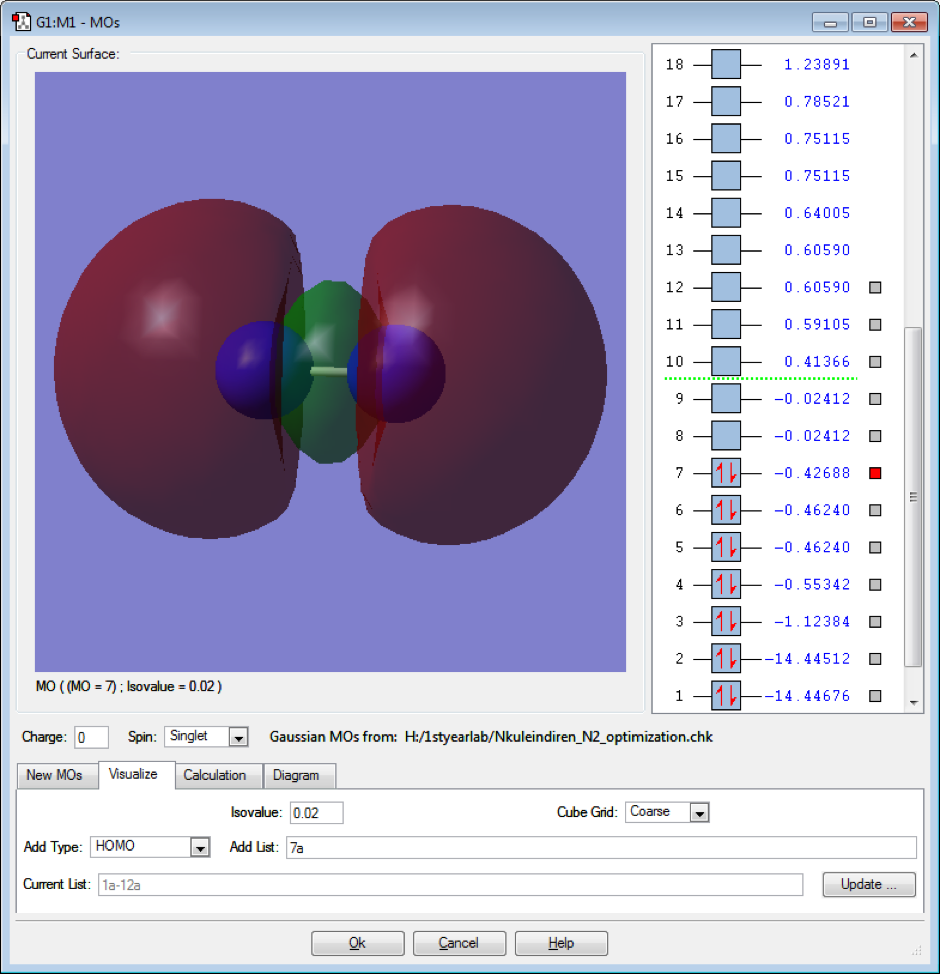Select occupied orbital box for MO 6

pos(726,510)
